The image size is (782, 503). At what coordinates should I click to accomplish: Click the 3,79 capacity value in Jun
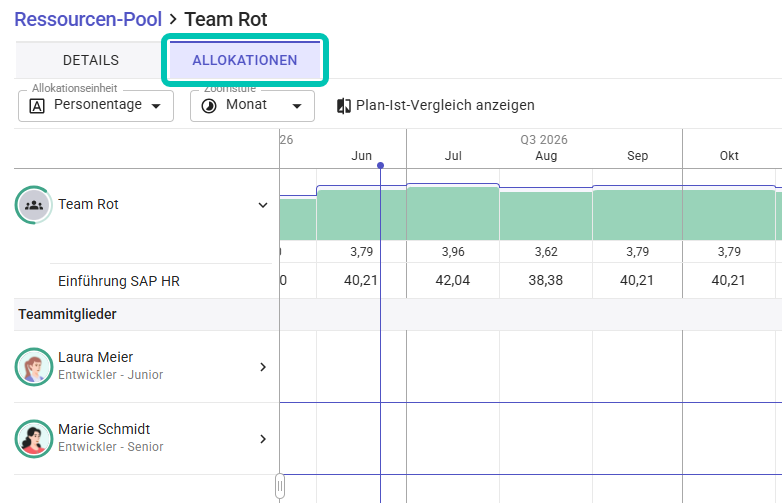coord(362,252)
